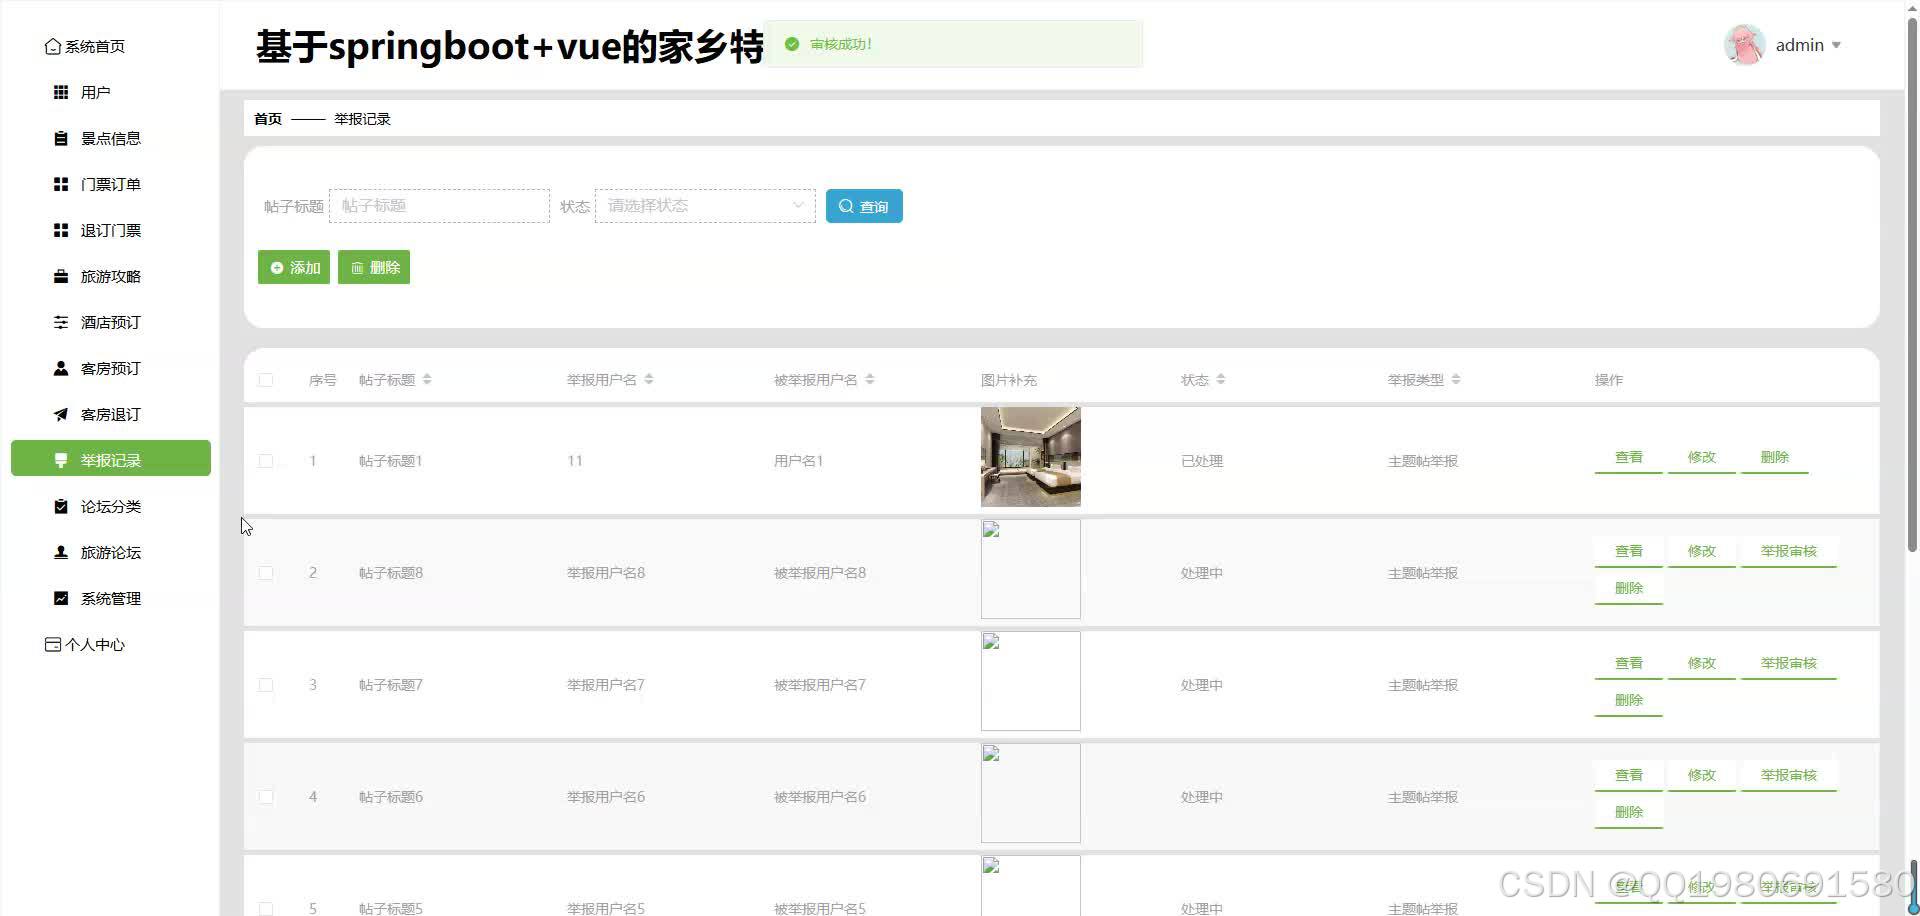Image resolution: width=1920 pixels, height=916 pixels.
Task: Click the sliders icon next to 酒店预订
Action: click(61, 322)
